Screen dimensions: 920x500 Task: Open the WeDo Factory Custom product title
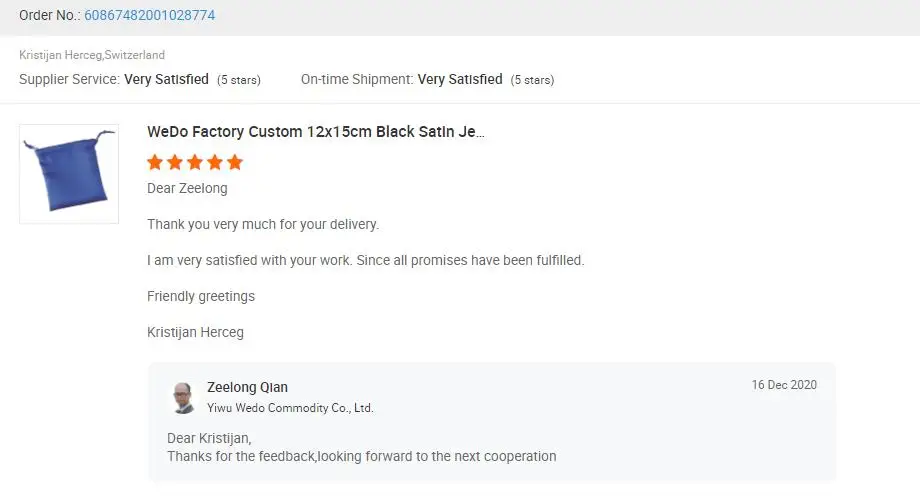click(x=316, y=132)
